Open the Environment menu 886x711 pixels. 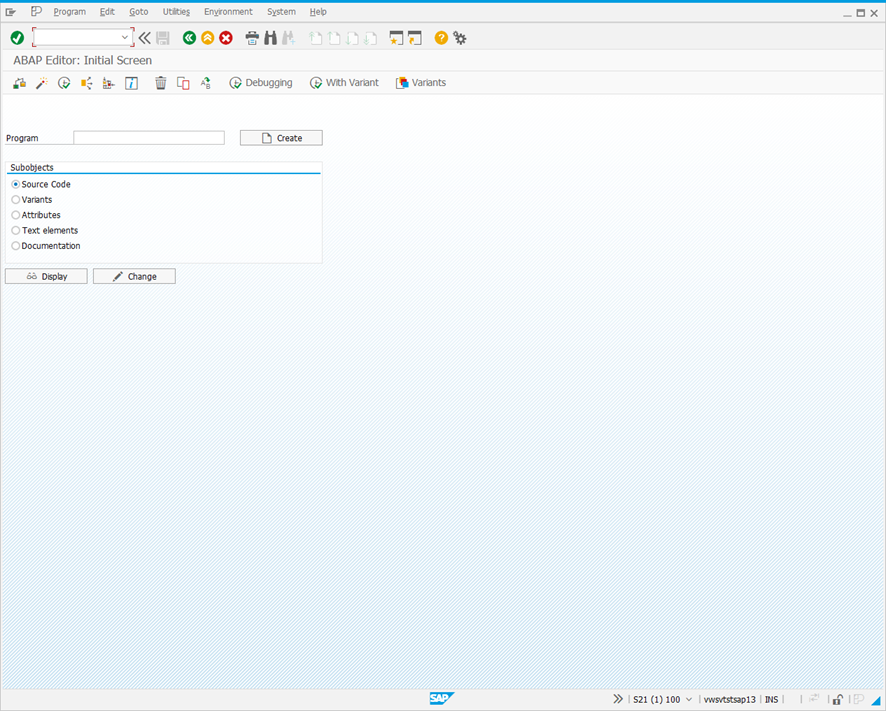(x=228, y=11)
